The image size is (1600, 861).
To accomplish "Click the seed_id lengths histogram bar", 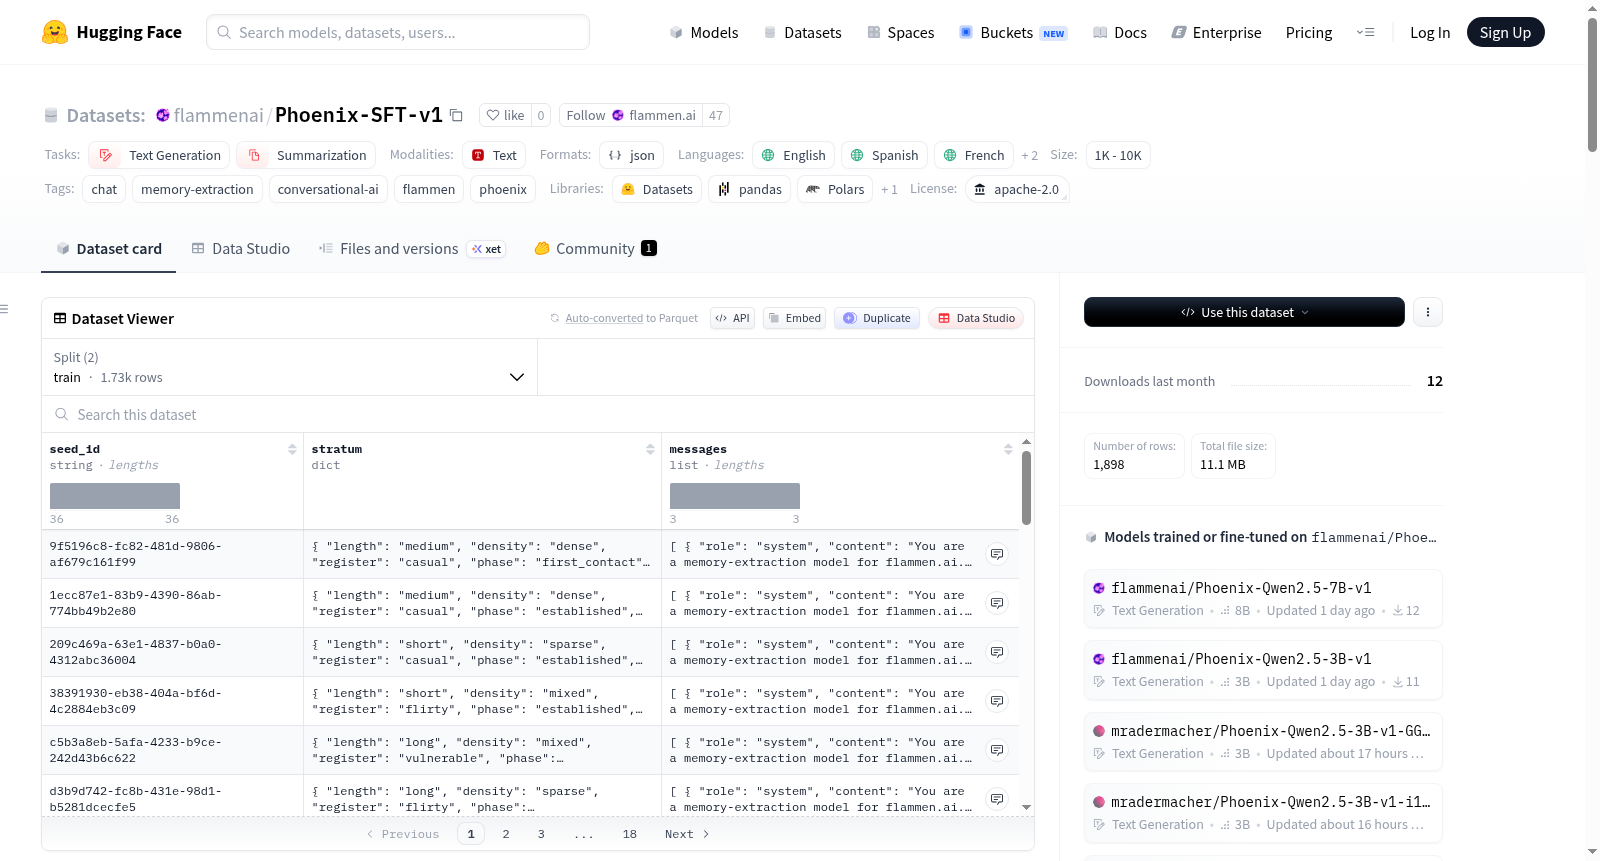I will [x=115, y=496].
